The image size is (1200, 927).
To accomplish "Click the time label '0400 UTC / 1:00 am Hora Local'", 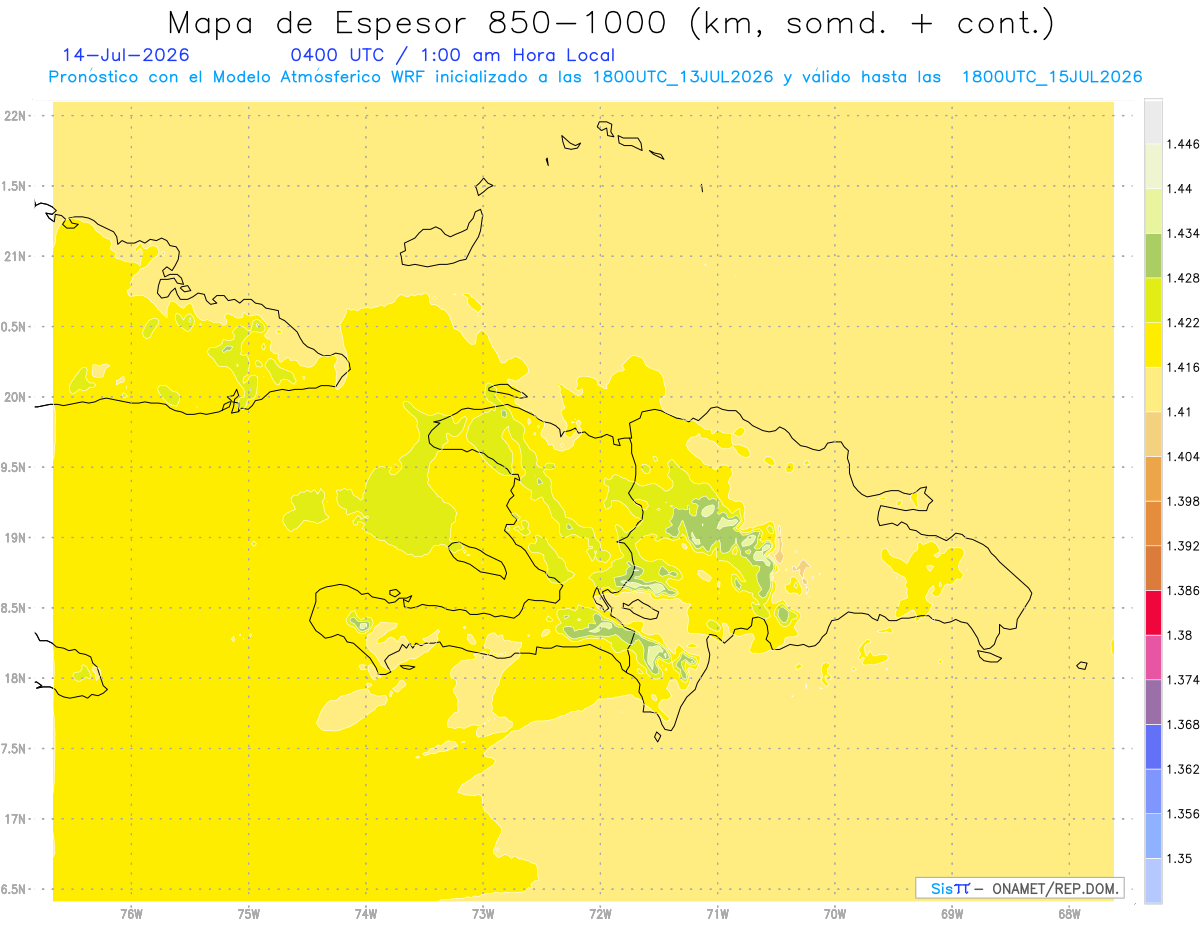I will [x=452, y=55].
